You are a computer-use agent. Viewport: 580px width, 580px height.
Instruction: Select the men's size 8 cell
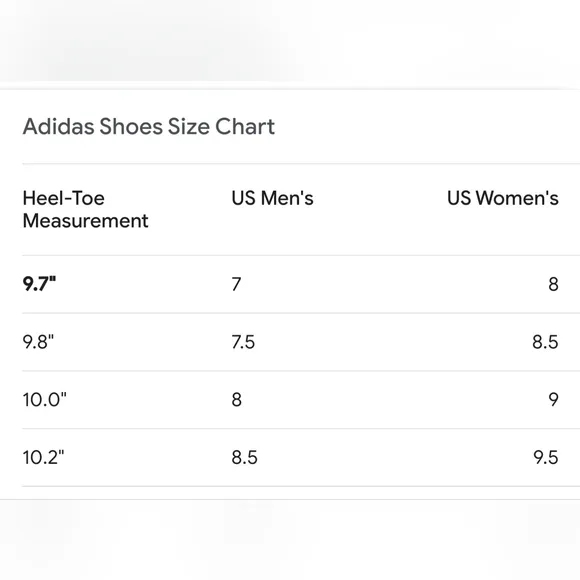(237, 400)
